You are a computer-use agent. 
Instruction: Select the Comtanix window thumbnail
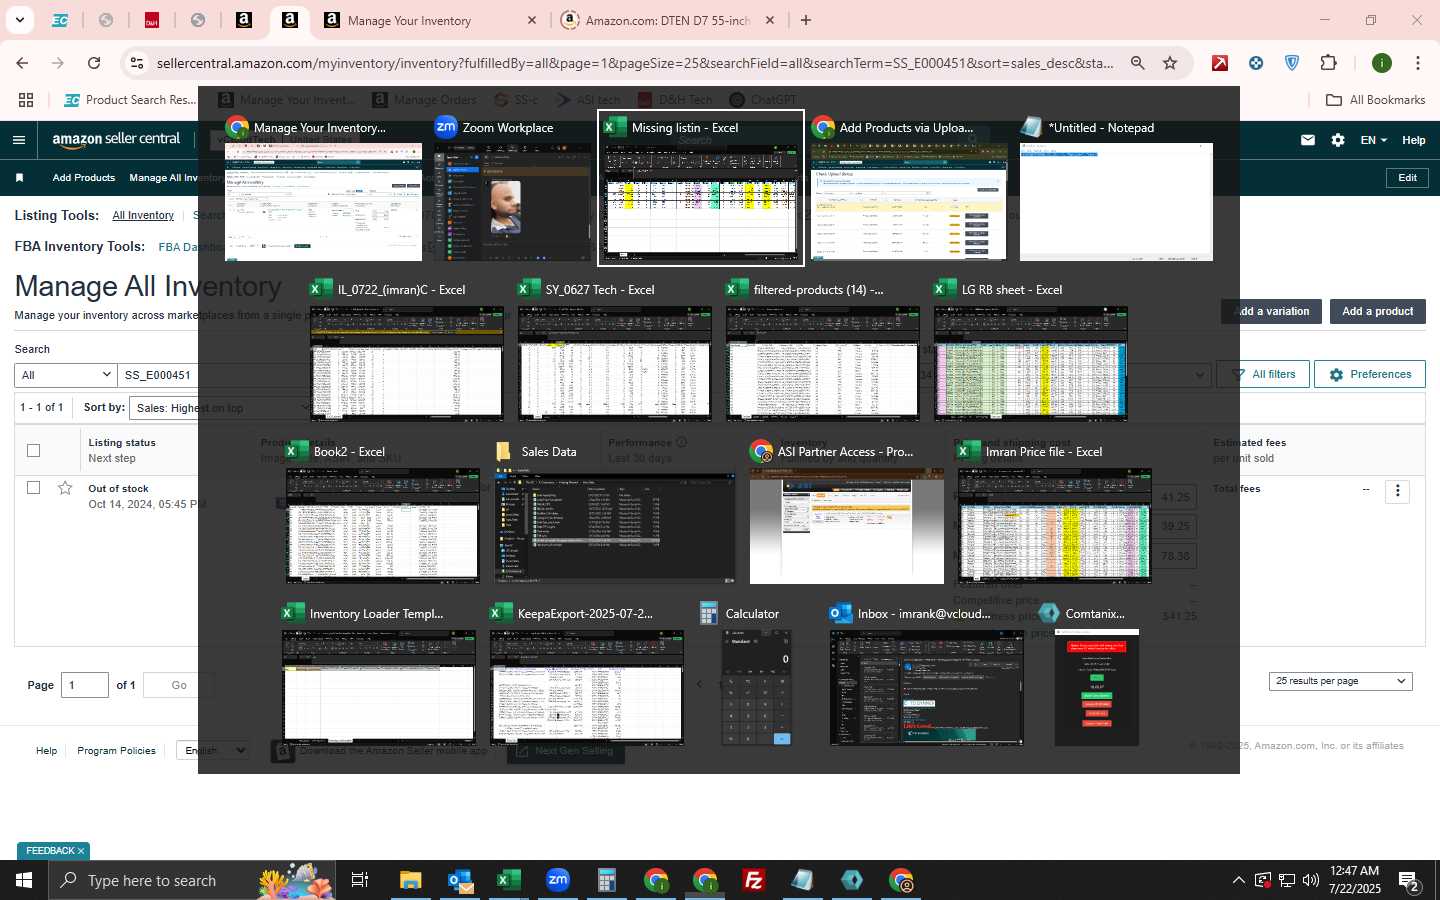pos(1096,674)
